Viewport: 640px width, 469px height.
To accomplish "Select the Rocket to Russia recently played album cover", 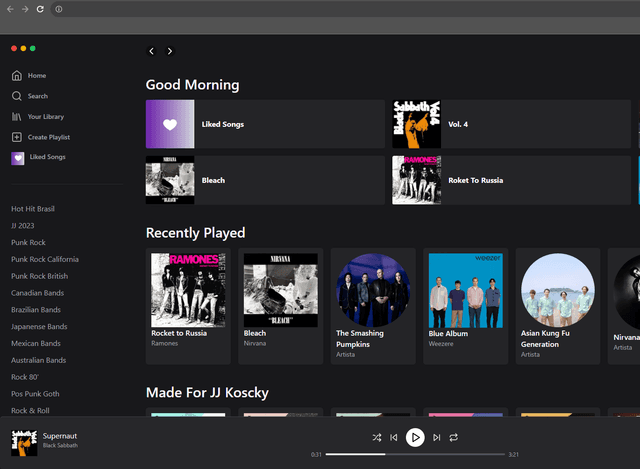I will (188, 290).
